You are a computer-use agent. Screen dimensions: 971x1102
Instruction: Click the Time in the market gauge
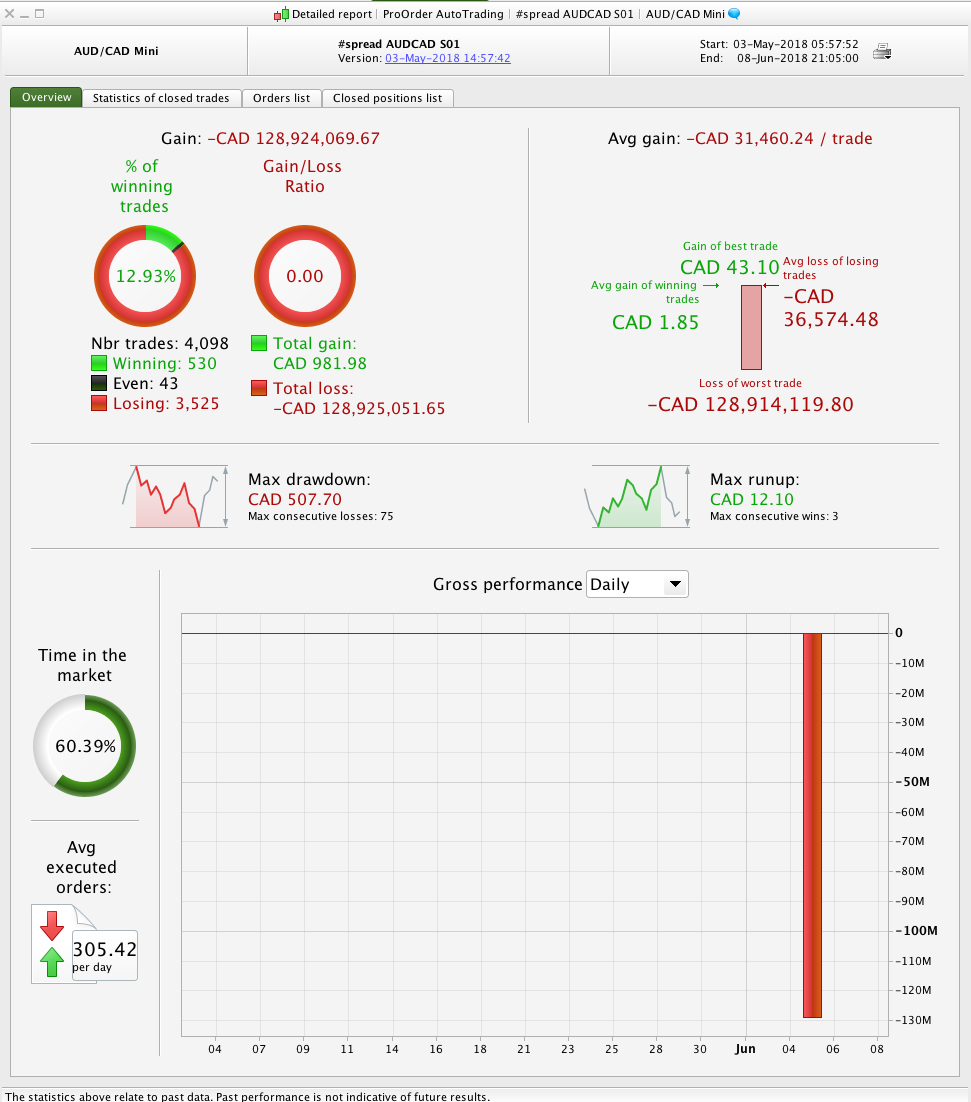tap(84, 746)
